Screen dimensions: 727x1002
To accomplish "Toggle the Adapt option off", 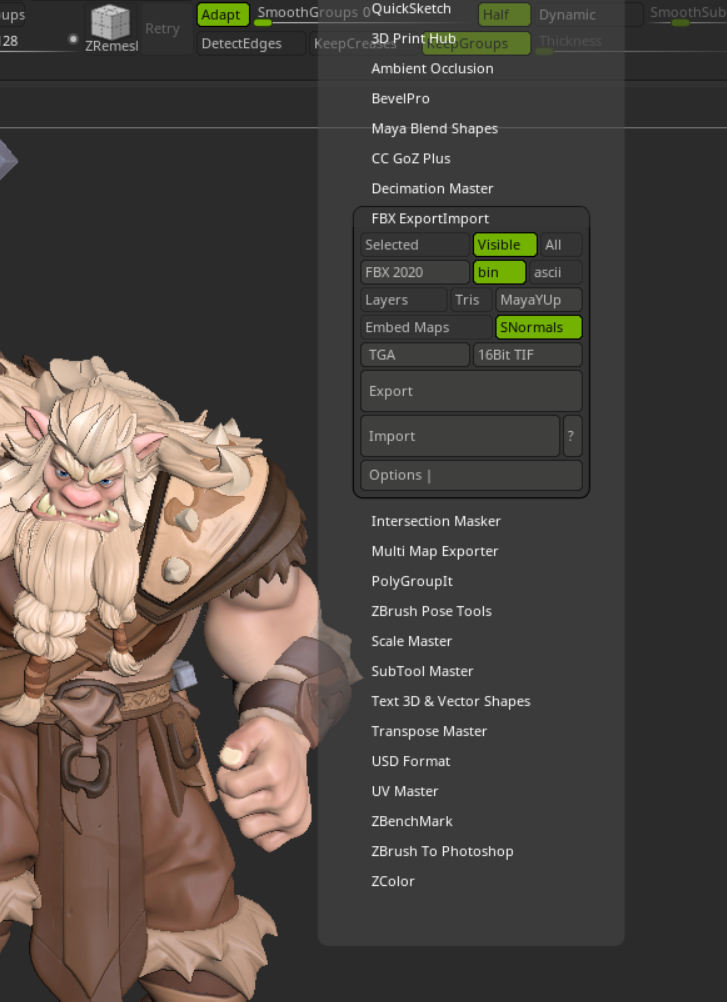I will pos(222,15).
